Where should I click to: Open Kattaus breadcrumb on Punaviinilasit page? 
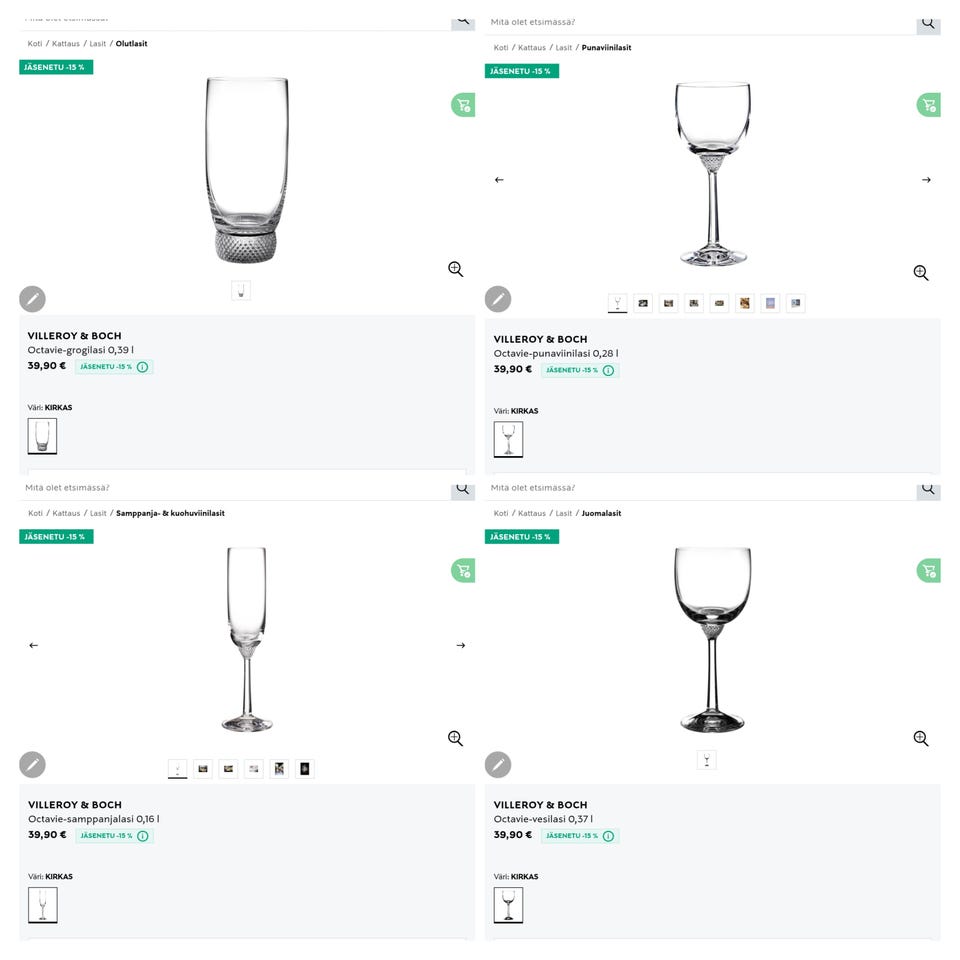point(532,48)
